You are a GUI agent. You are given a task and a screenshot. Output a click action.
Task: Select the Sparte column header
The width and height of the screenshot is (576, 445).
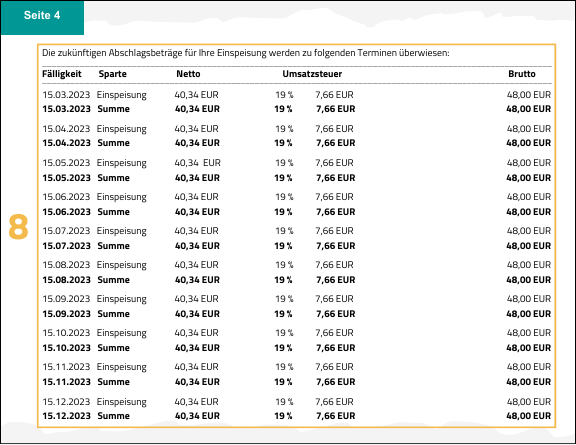click(x=112, y=74)
